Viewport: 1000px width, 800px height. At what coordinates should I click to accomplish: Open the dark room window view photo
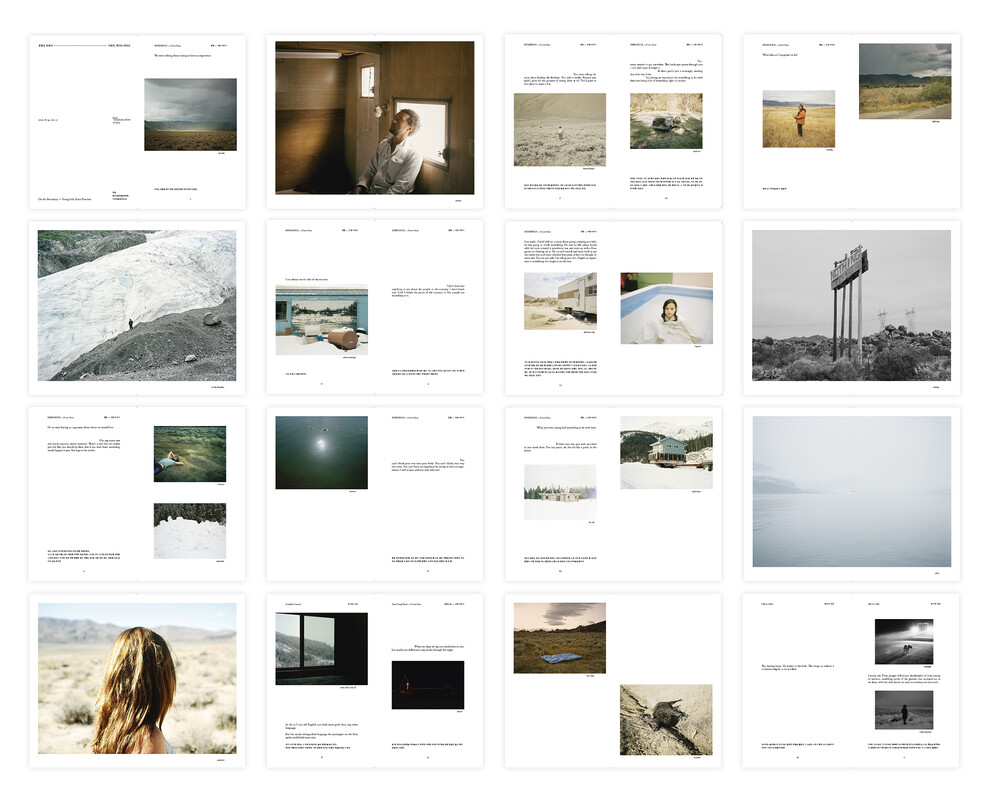321,648
